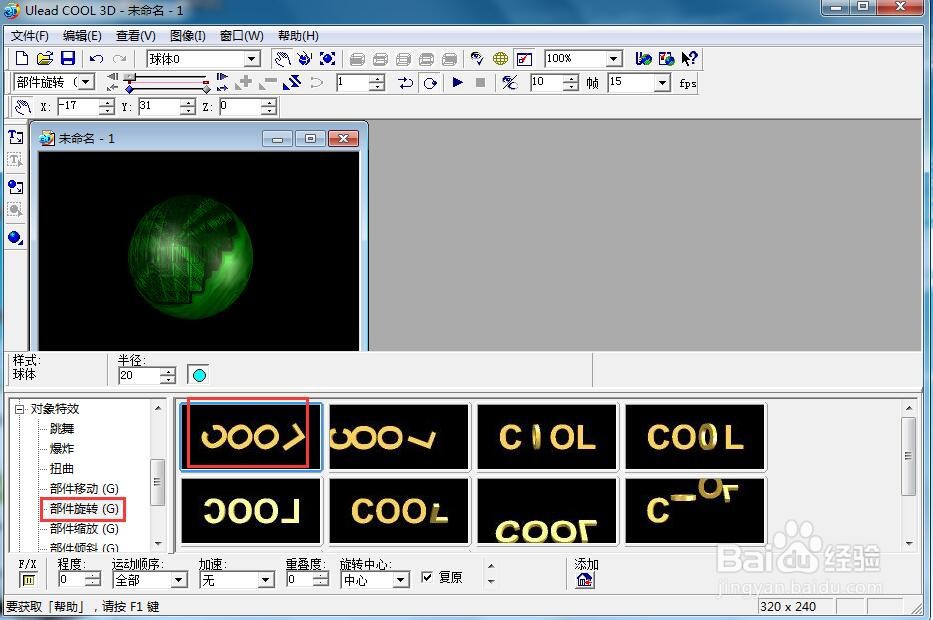Click the total frames field showing 10
Image resolution: width=933 pixels, height=620 pixels.
[546, 82]
